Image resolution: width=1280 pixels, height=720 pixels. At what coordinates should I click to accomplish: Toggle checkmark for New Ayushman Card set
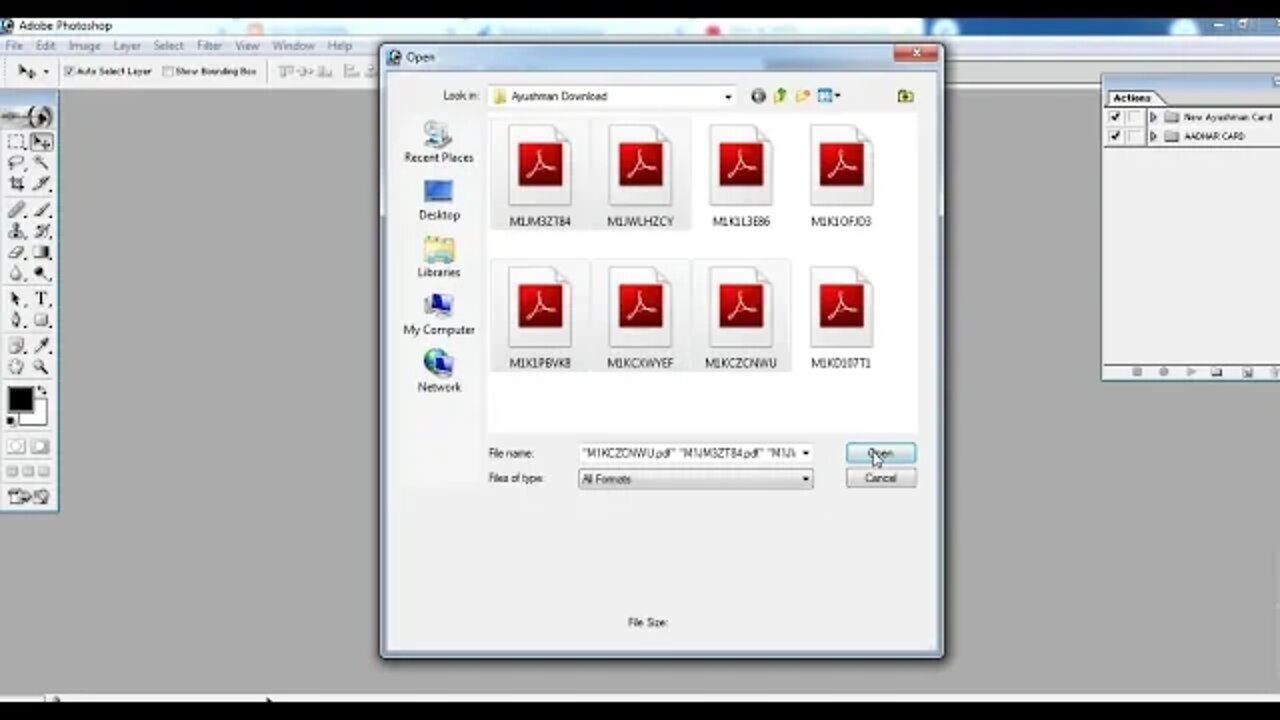pos(1115,117)
